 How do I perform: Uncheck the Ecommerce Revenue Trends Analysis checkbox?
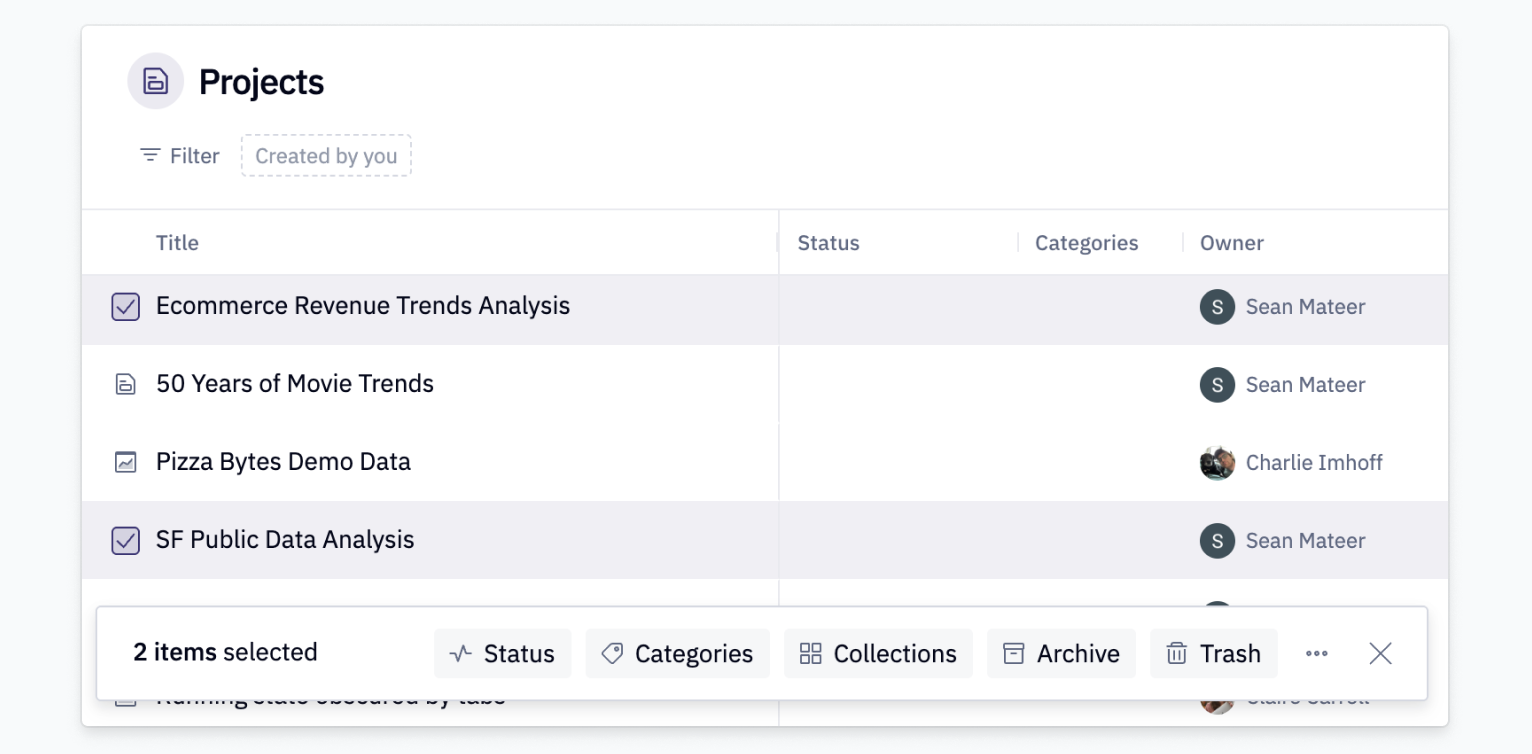click(x=125, y=306)
